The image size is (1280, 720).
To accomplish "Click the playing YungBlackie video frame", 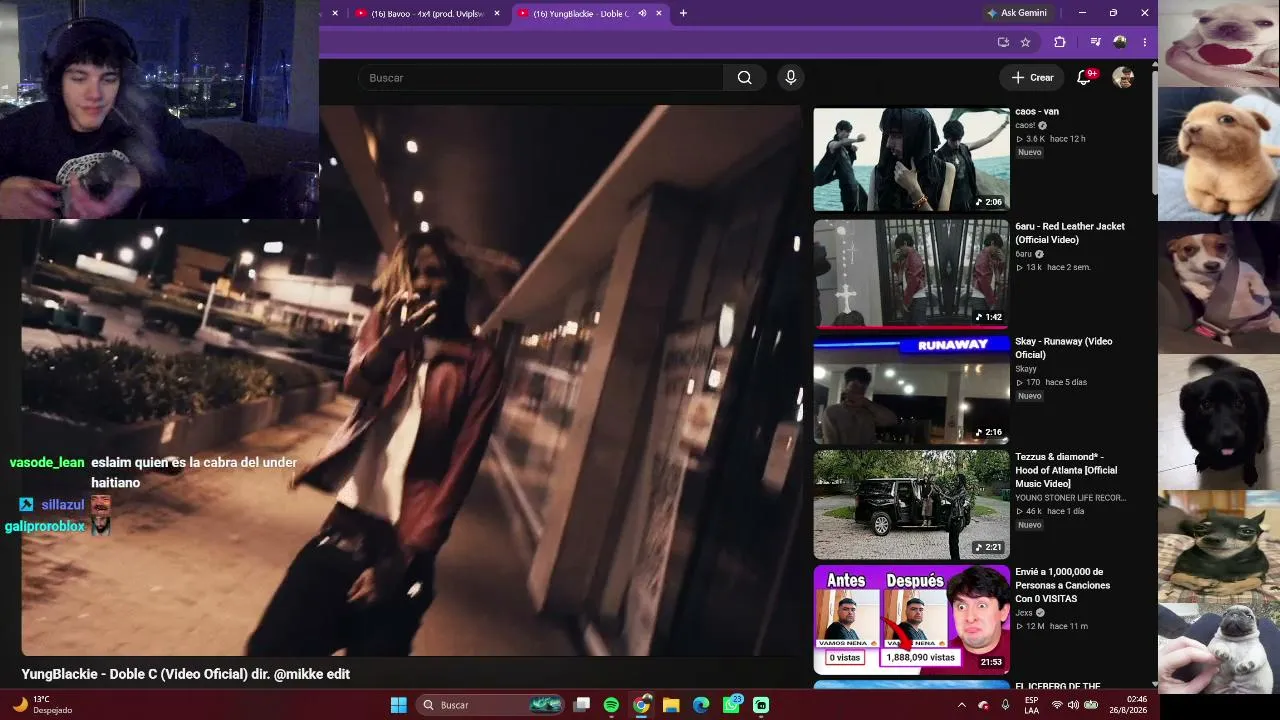I will tap(411, 381).
